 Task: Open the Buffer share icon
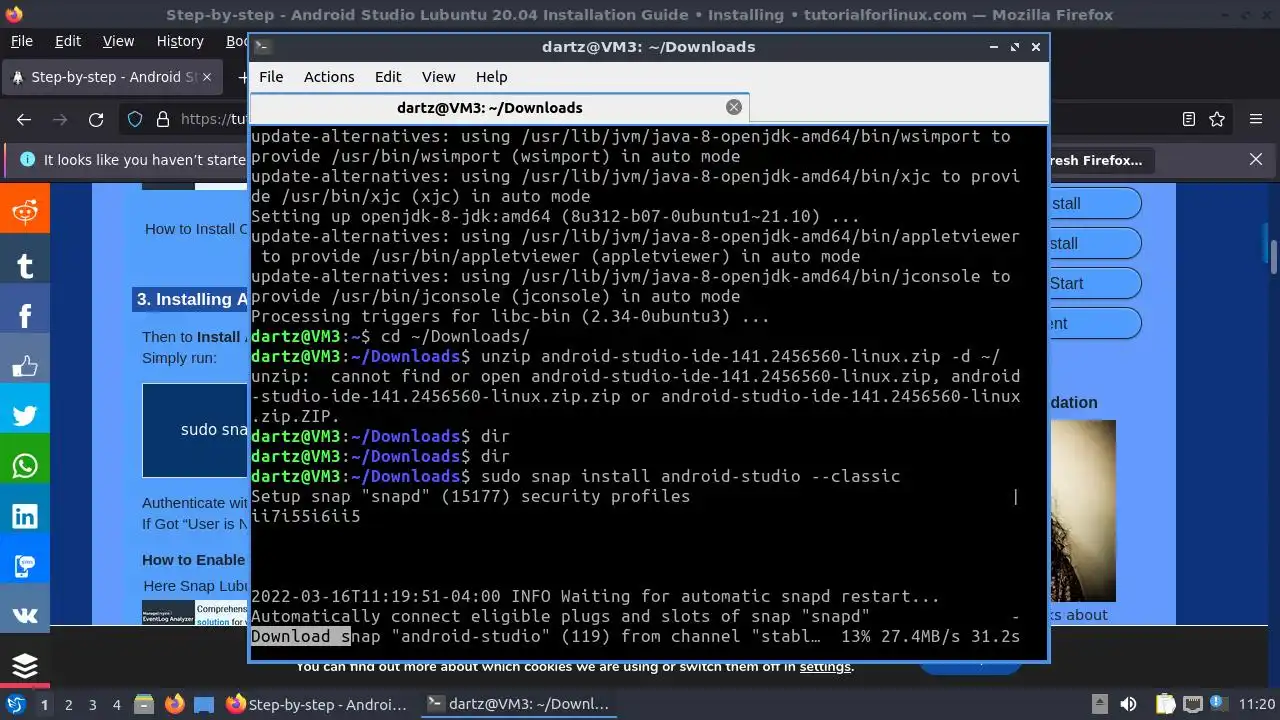coord(25,666)
